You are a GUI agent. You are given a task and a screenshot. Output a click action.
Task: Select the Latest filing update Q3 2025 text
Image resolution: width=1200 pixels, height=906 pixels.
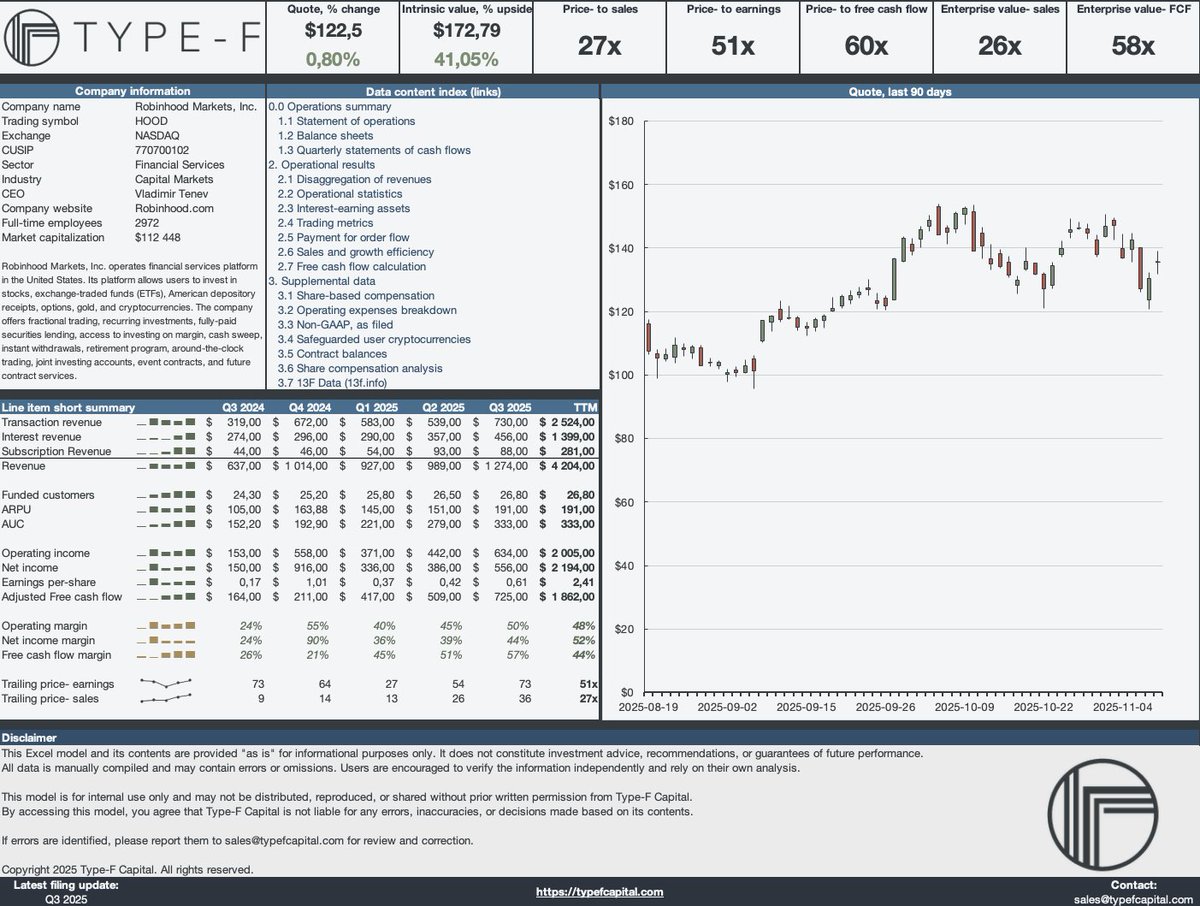point(68,899)
